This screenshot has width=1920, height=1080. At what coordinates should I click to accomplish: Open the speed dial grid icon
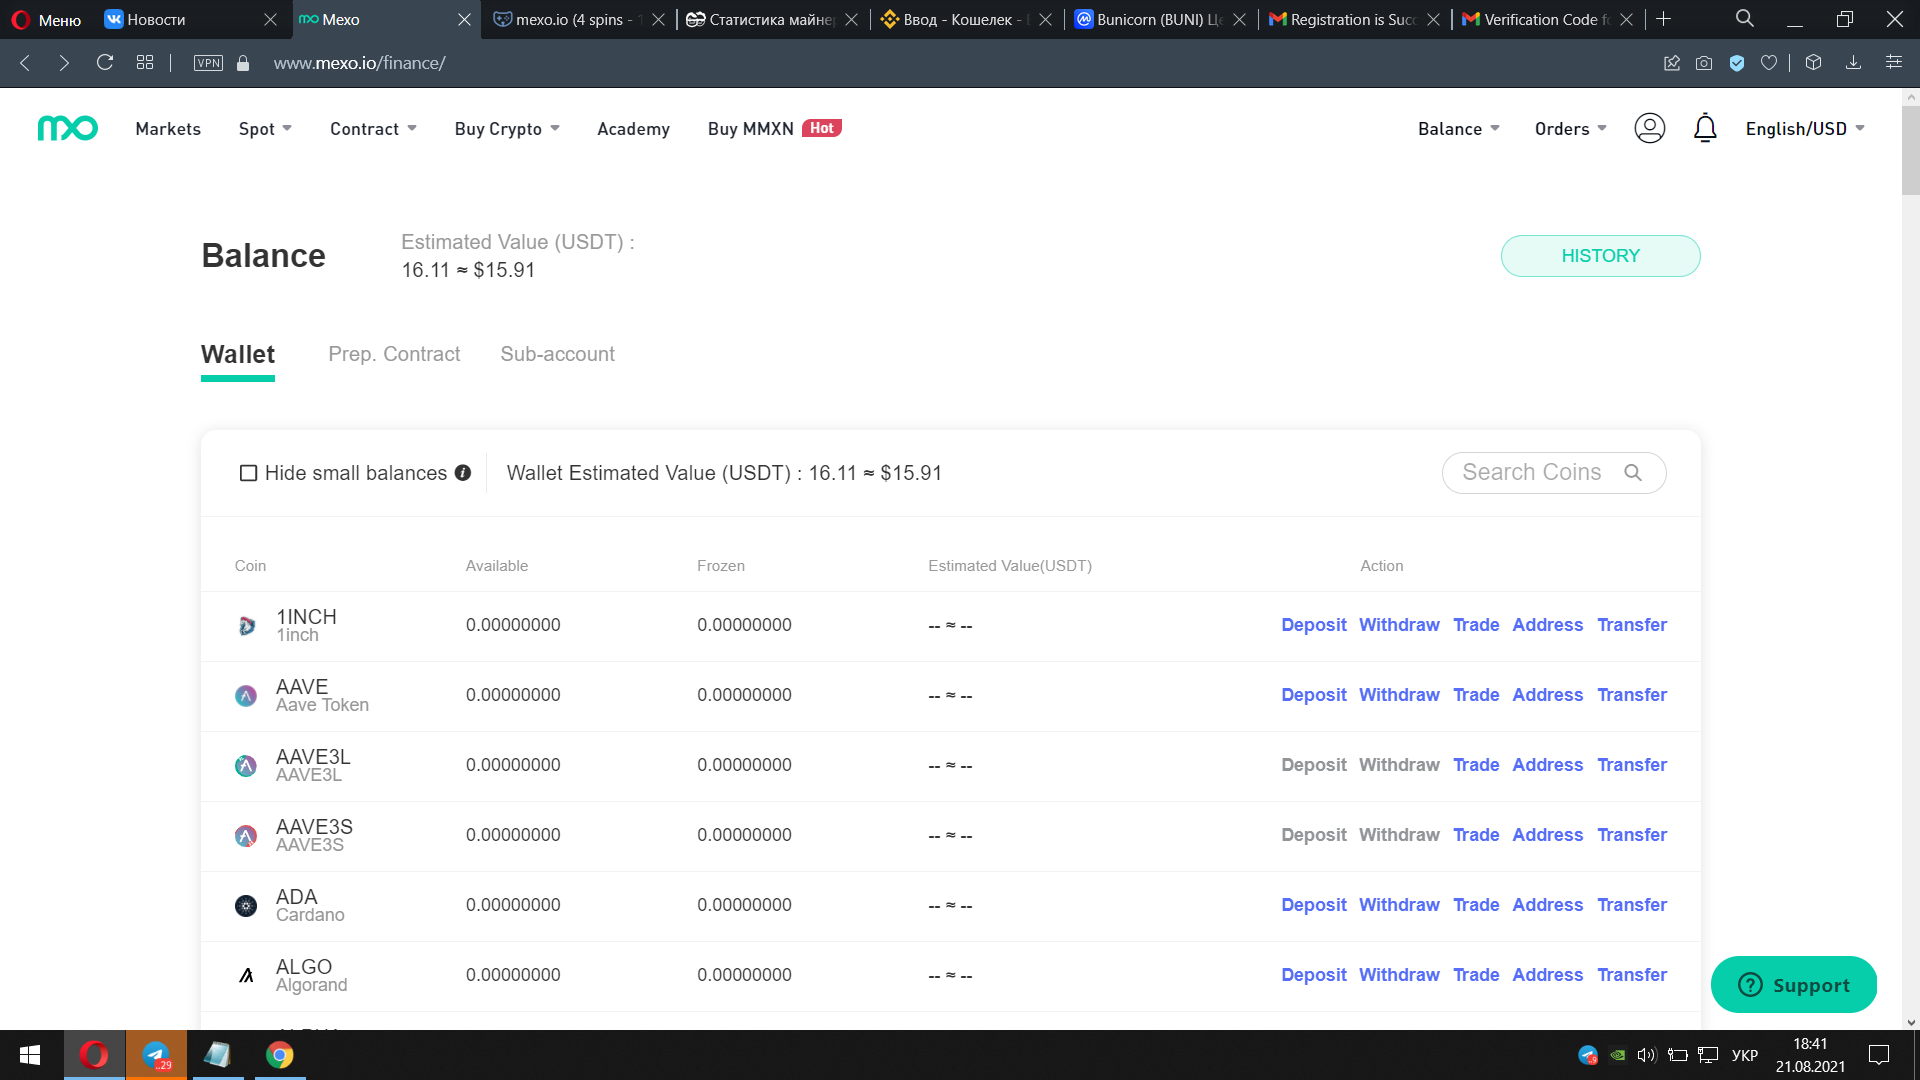tap(145, 63)
